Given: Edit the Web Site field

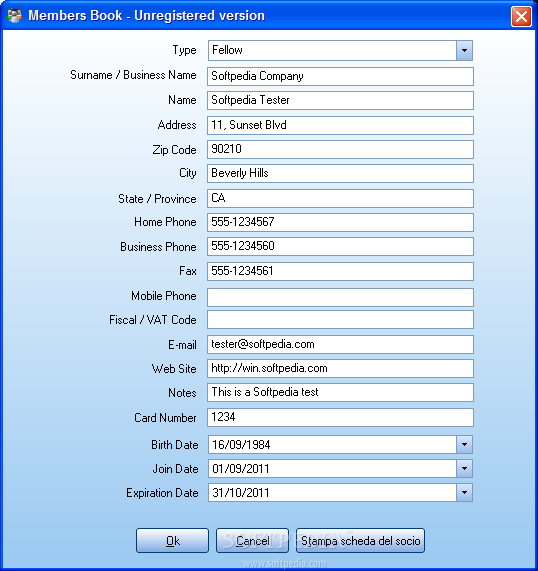Looking at the screenshot, I should coord(340,369).
